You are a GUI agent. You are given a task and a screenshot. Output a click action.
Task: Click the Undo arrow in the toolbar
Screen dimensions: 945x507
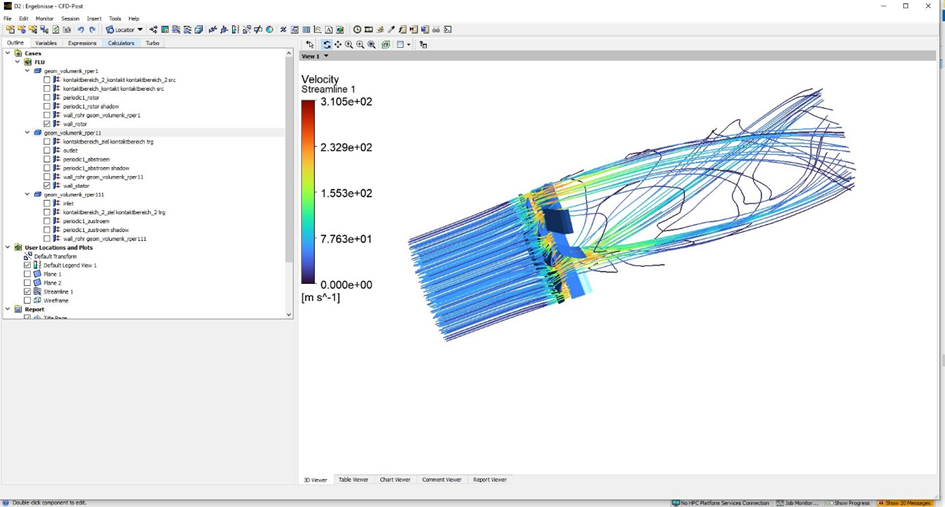point(81,30)
